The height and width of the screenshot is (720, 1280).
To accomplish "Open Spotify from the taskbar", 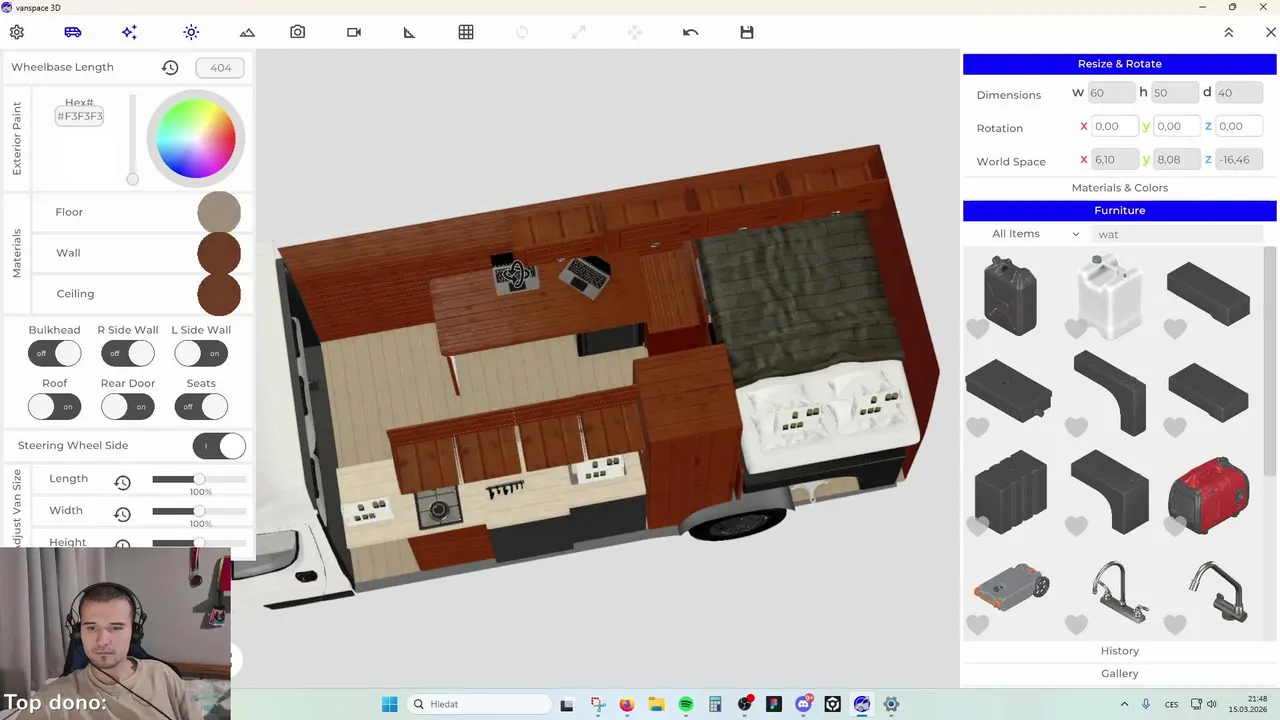I will tap(686, 704).
